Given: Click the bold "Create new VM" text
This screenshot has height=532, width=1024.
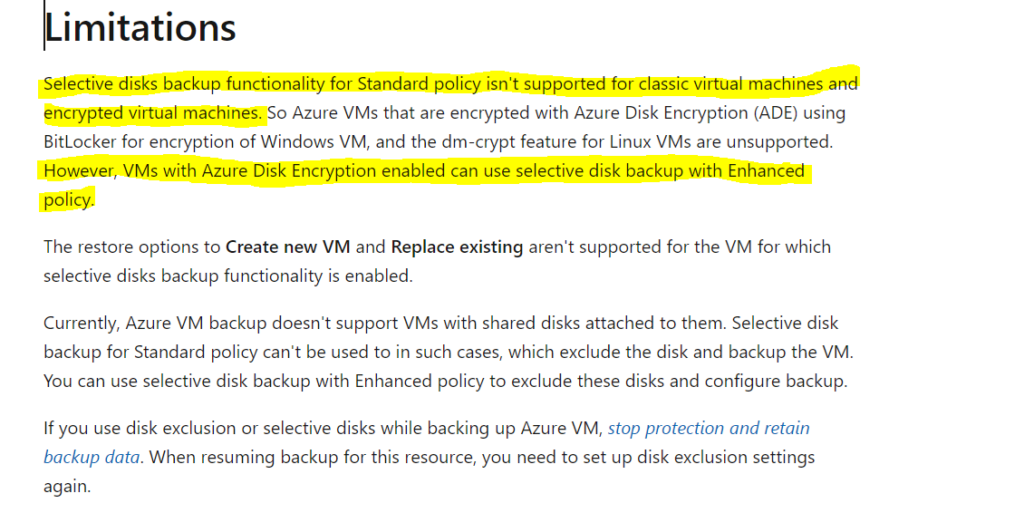Looking at the screenshot, I should click(288, 247).
